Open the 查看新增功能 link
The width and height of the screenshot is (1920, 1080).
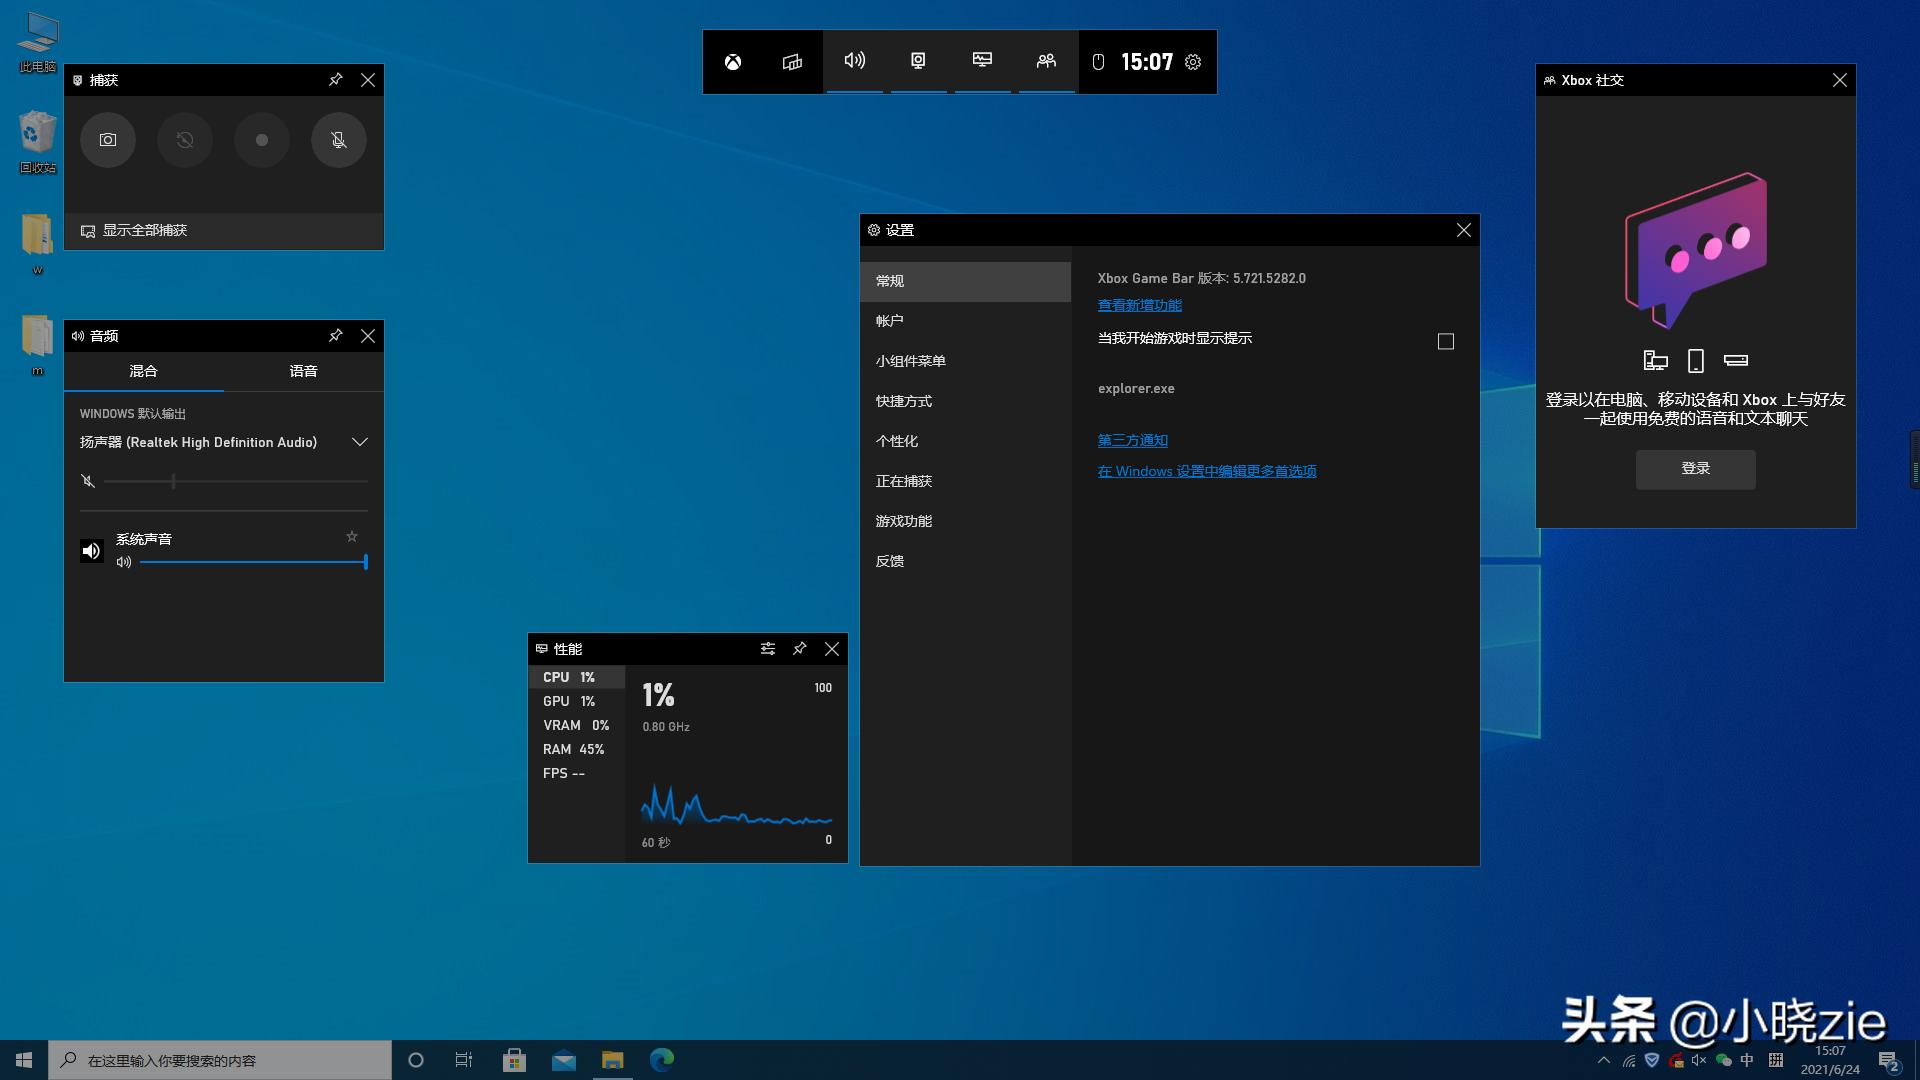click(1139, 305)
